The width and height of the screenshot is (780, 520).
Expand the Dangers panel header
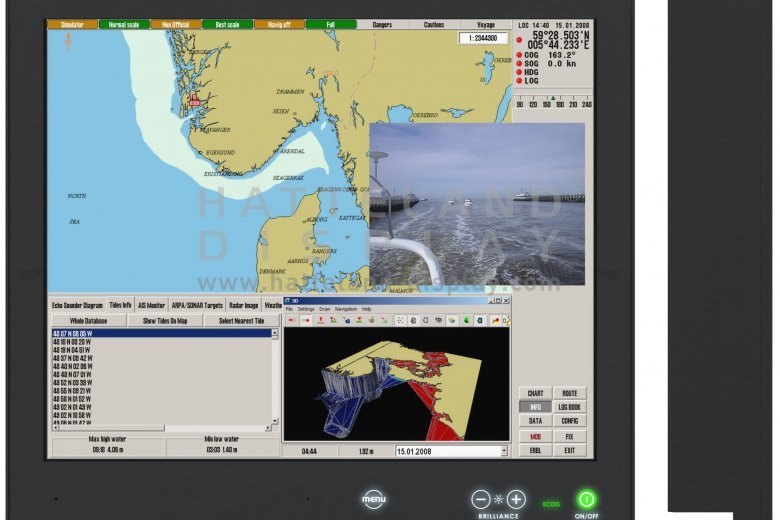pyautogui.click(x=382, y=24)
